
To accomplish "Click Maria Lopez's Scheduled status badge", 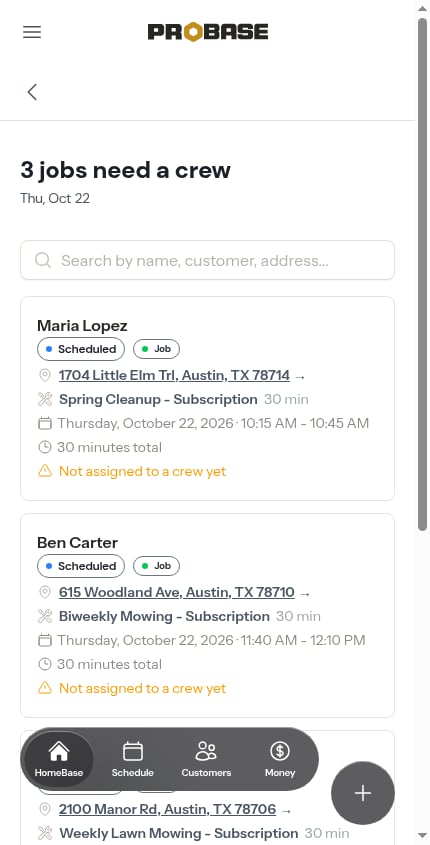I will [x=81, y=349].
